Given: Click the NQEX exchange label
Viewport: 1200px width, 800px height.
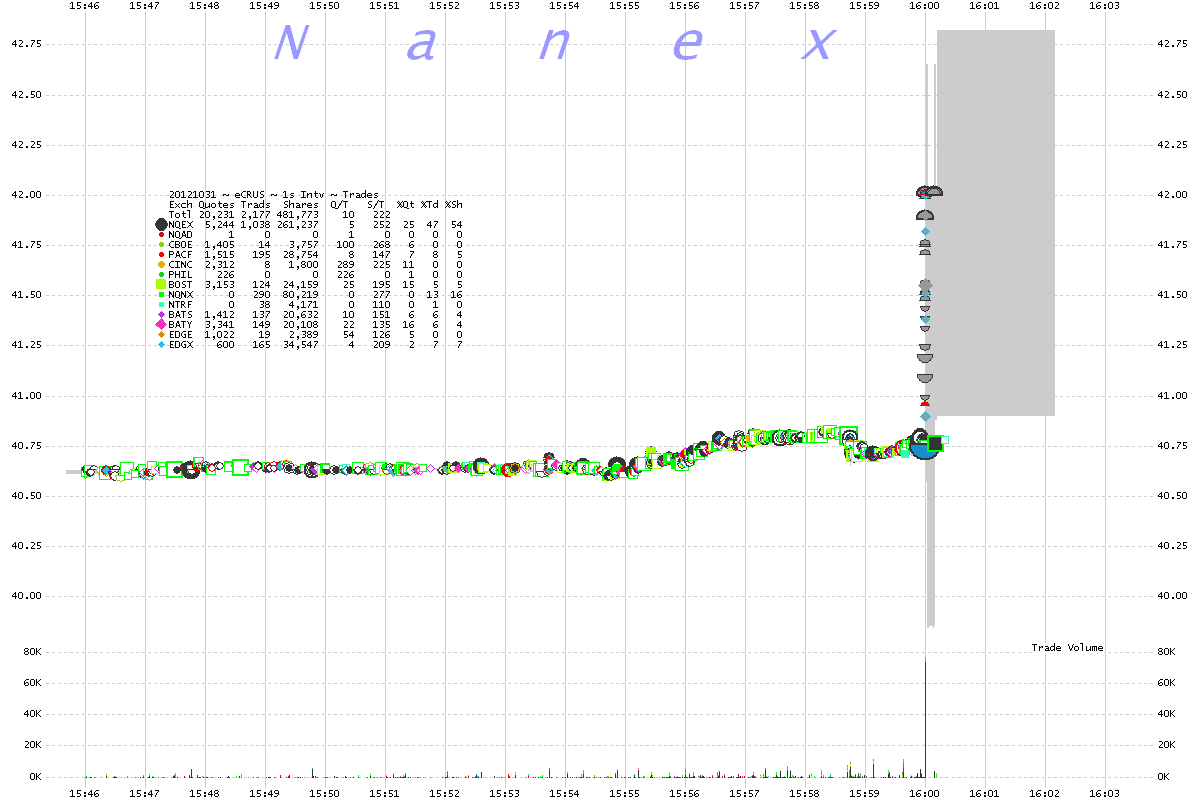Looking at the screenshot, I should 181,224.
